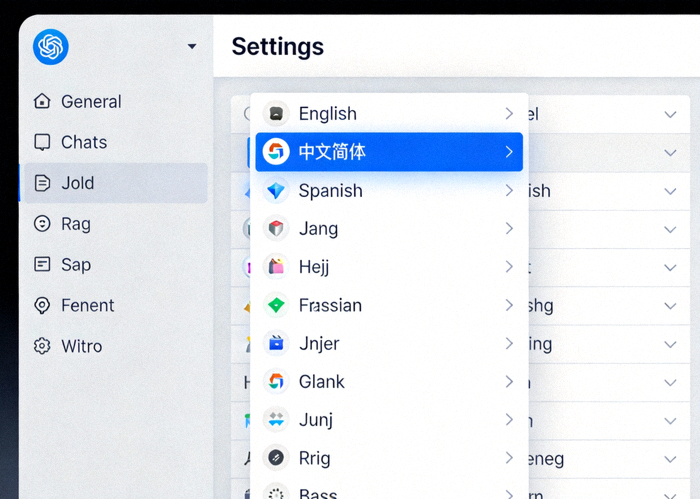Click the Glank list entry
This screenshot has height=499, width=700.
(322, 381)
